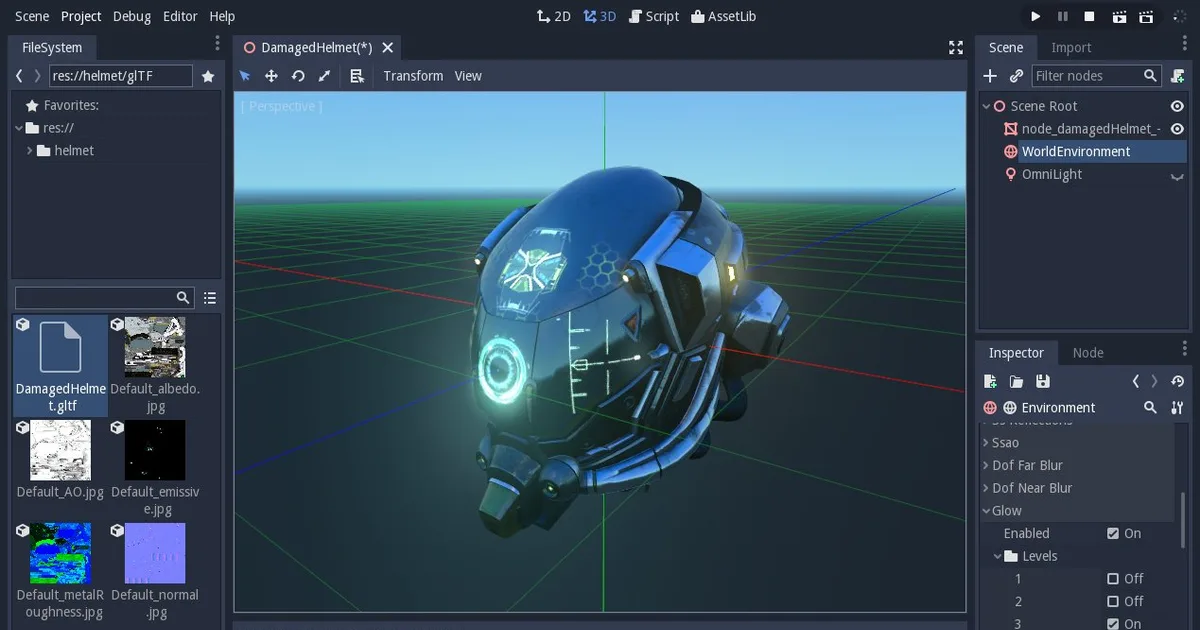The width and height of the screenshot is (1200, 630).
Task: Save the current resource in Inspector
Action: (1043, 381)
